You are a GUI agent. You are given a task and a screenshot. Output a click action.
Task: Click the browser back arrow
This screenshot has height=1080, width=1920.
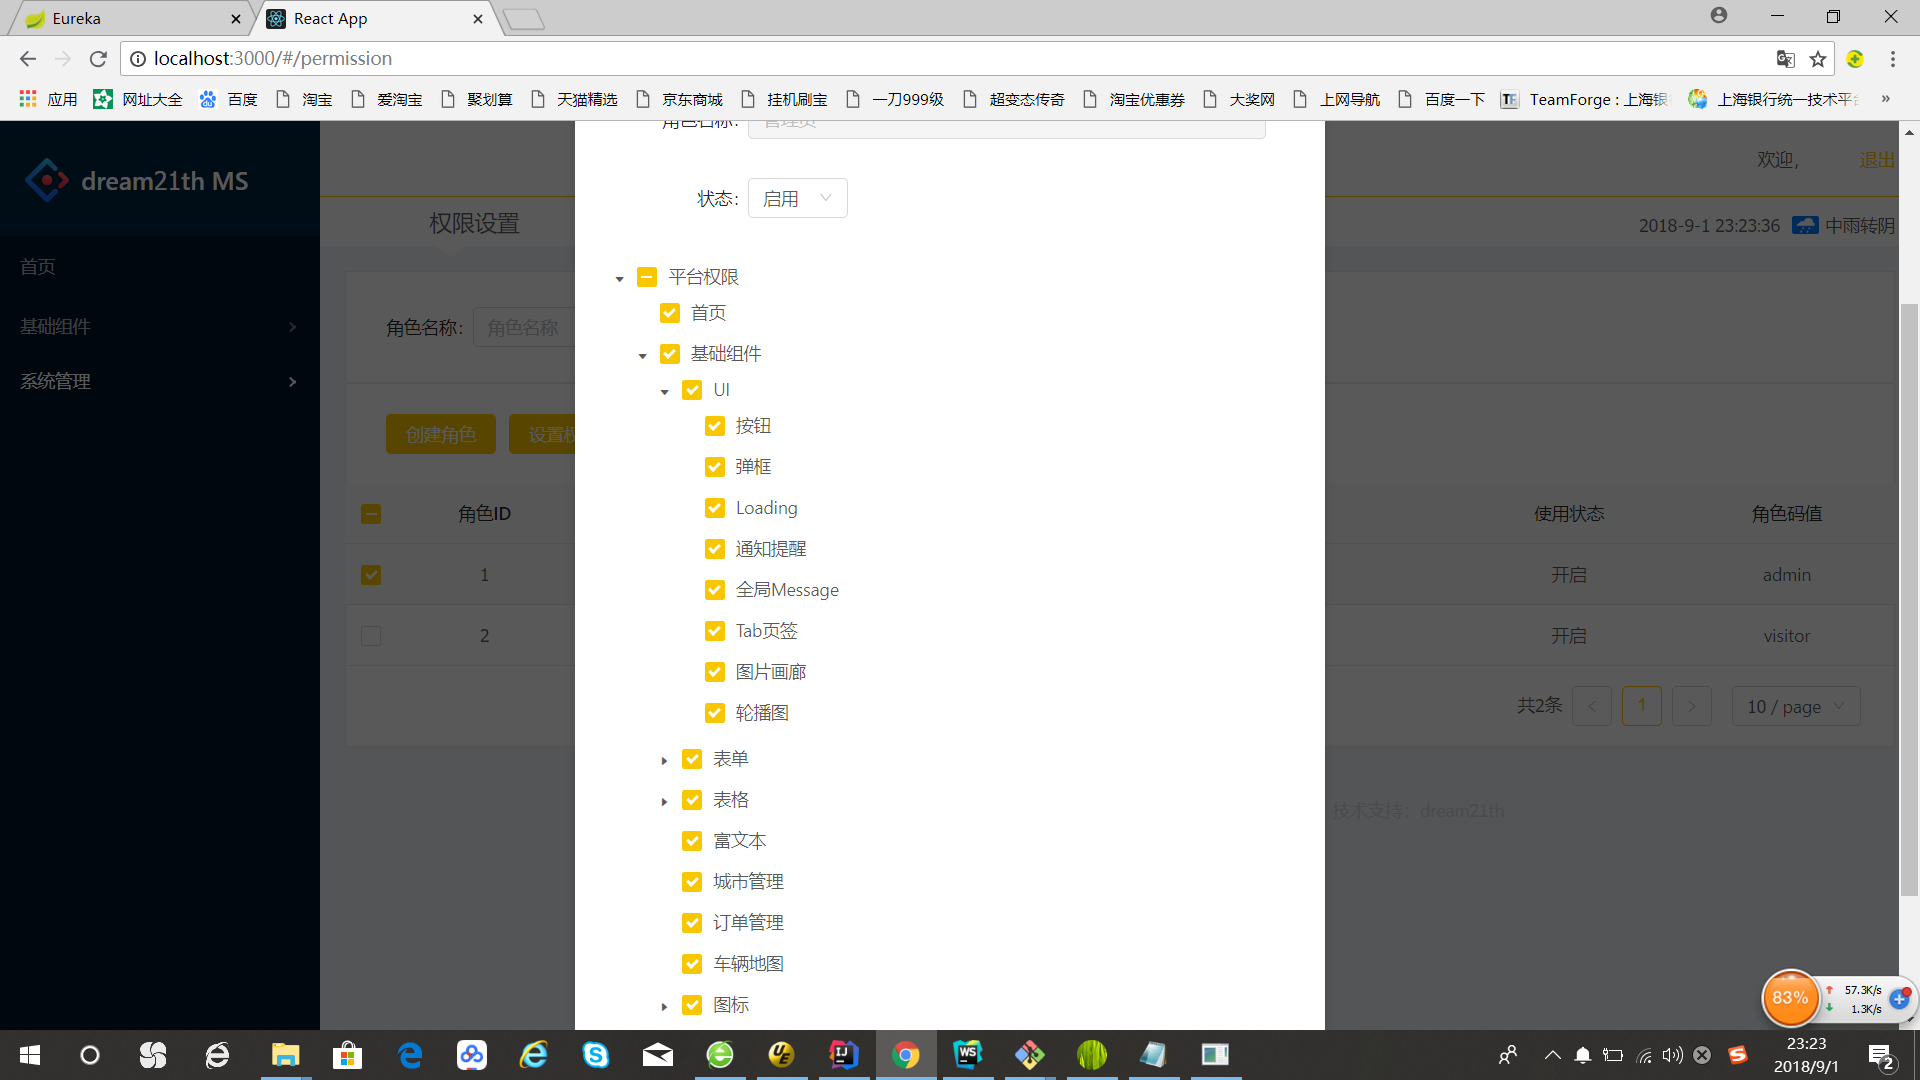tap(28, 59)
